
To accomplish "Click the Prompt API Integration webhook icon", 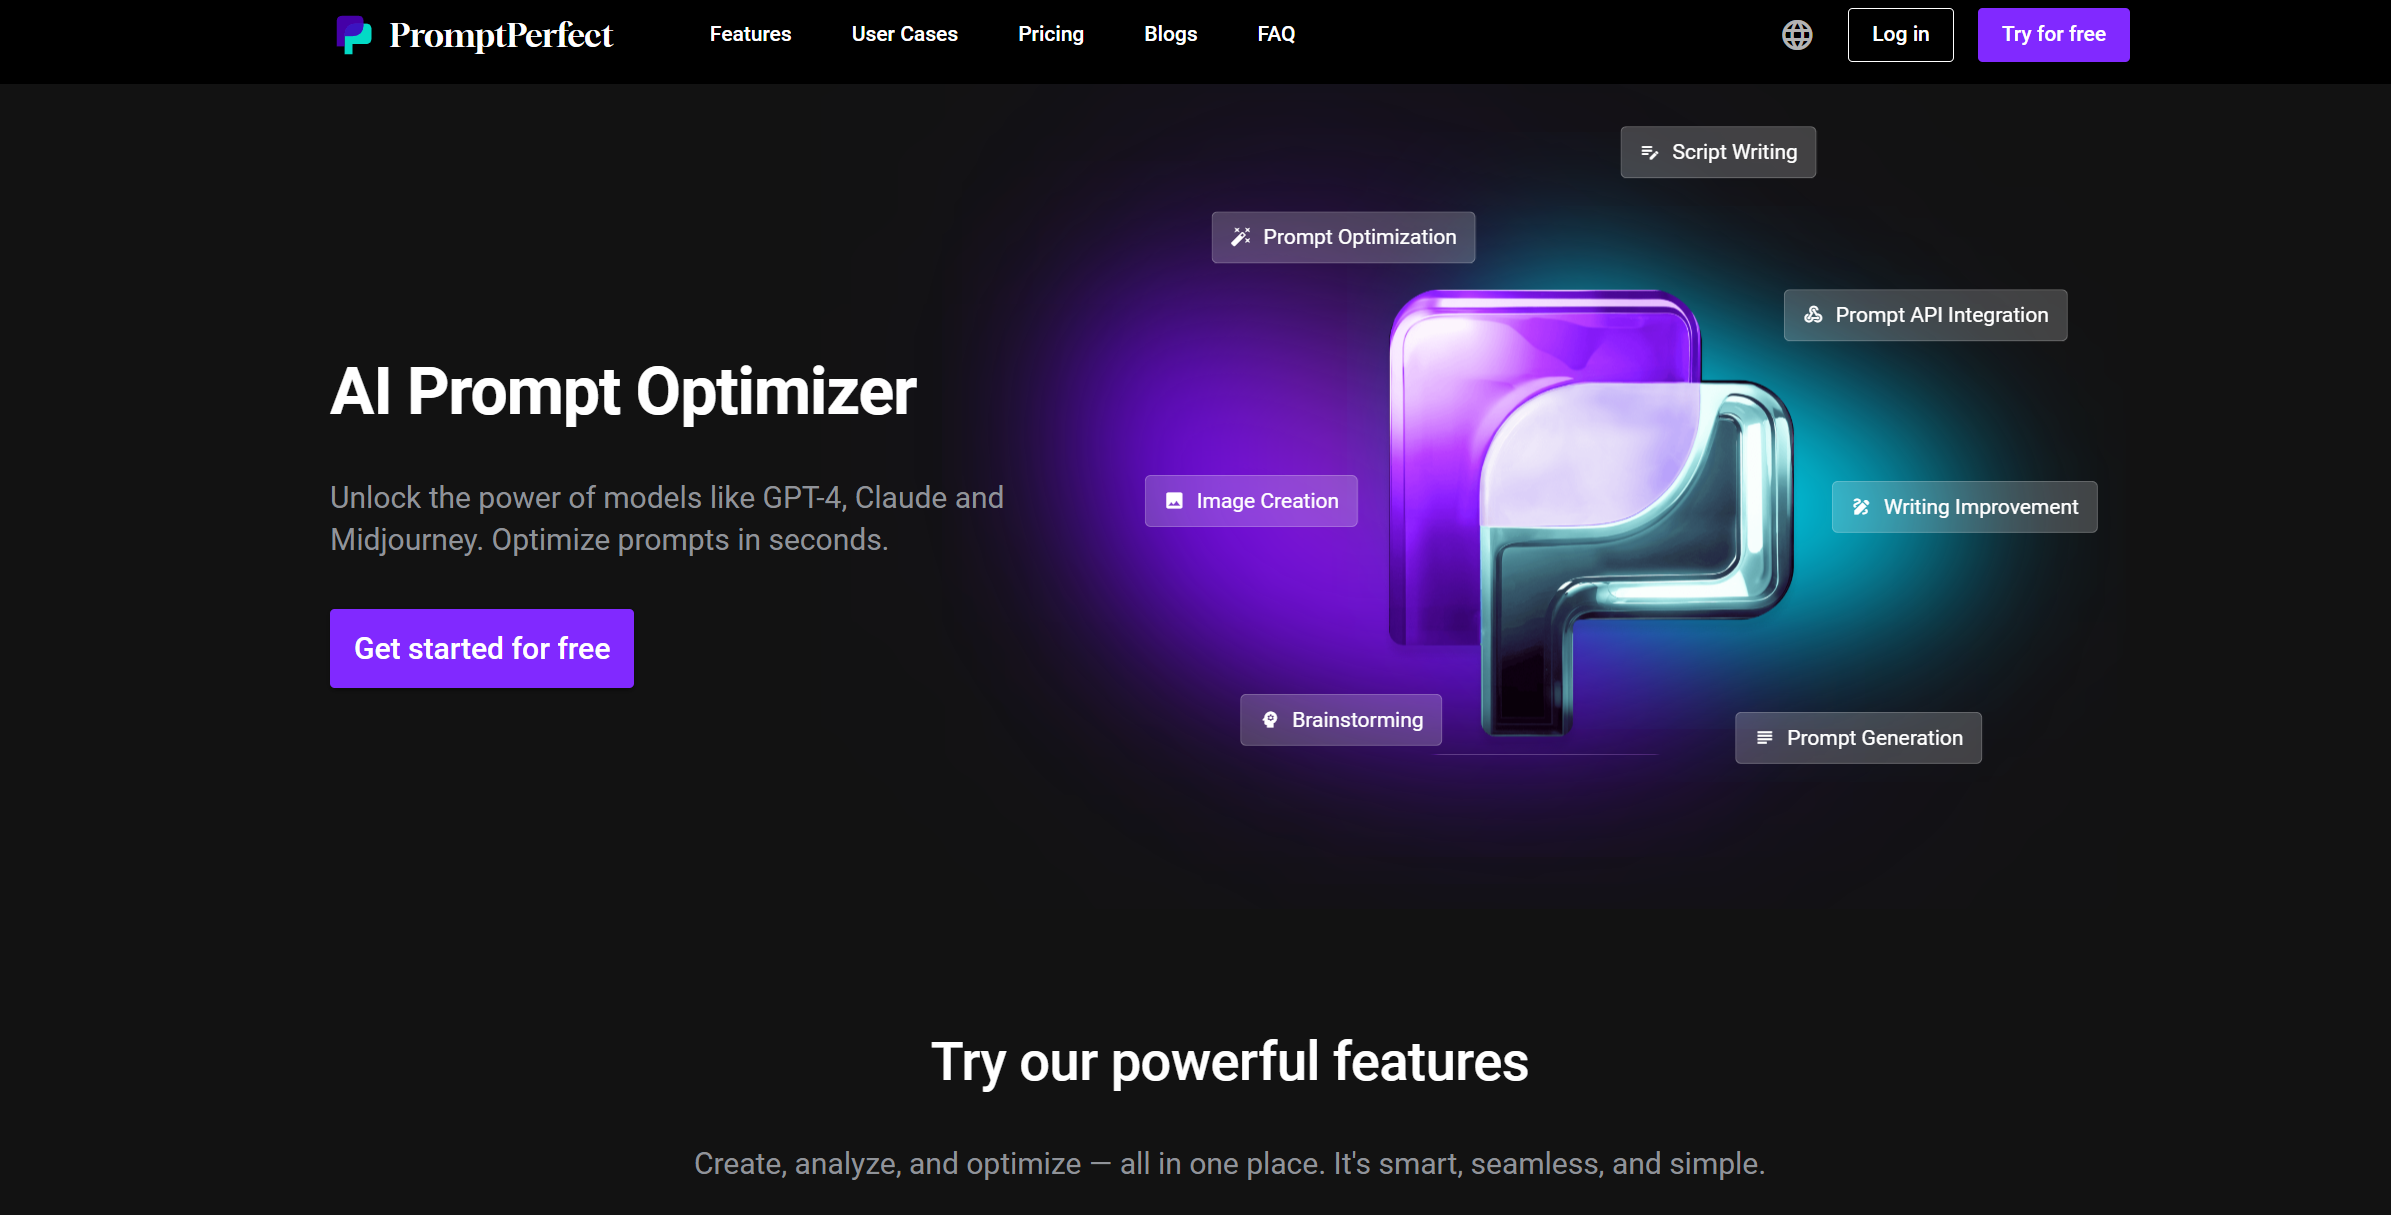I will [1813, 315].
